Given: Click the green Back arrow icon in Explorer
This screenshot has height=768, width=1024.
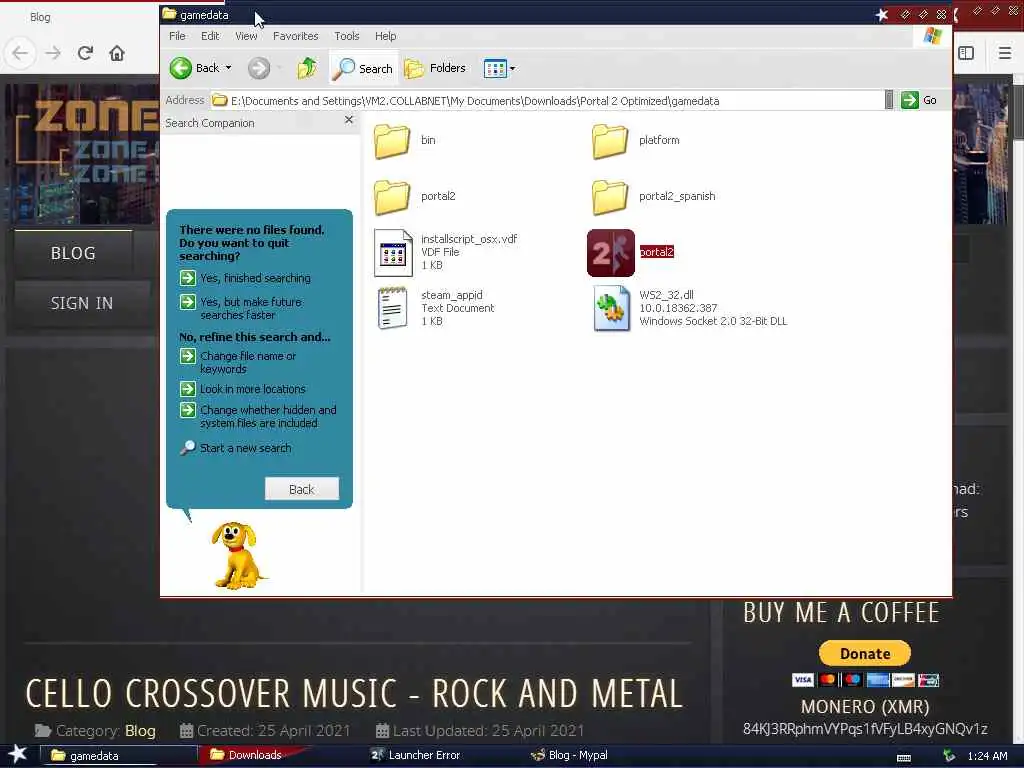Looking at the screenshot, I should 180,68.
